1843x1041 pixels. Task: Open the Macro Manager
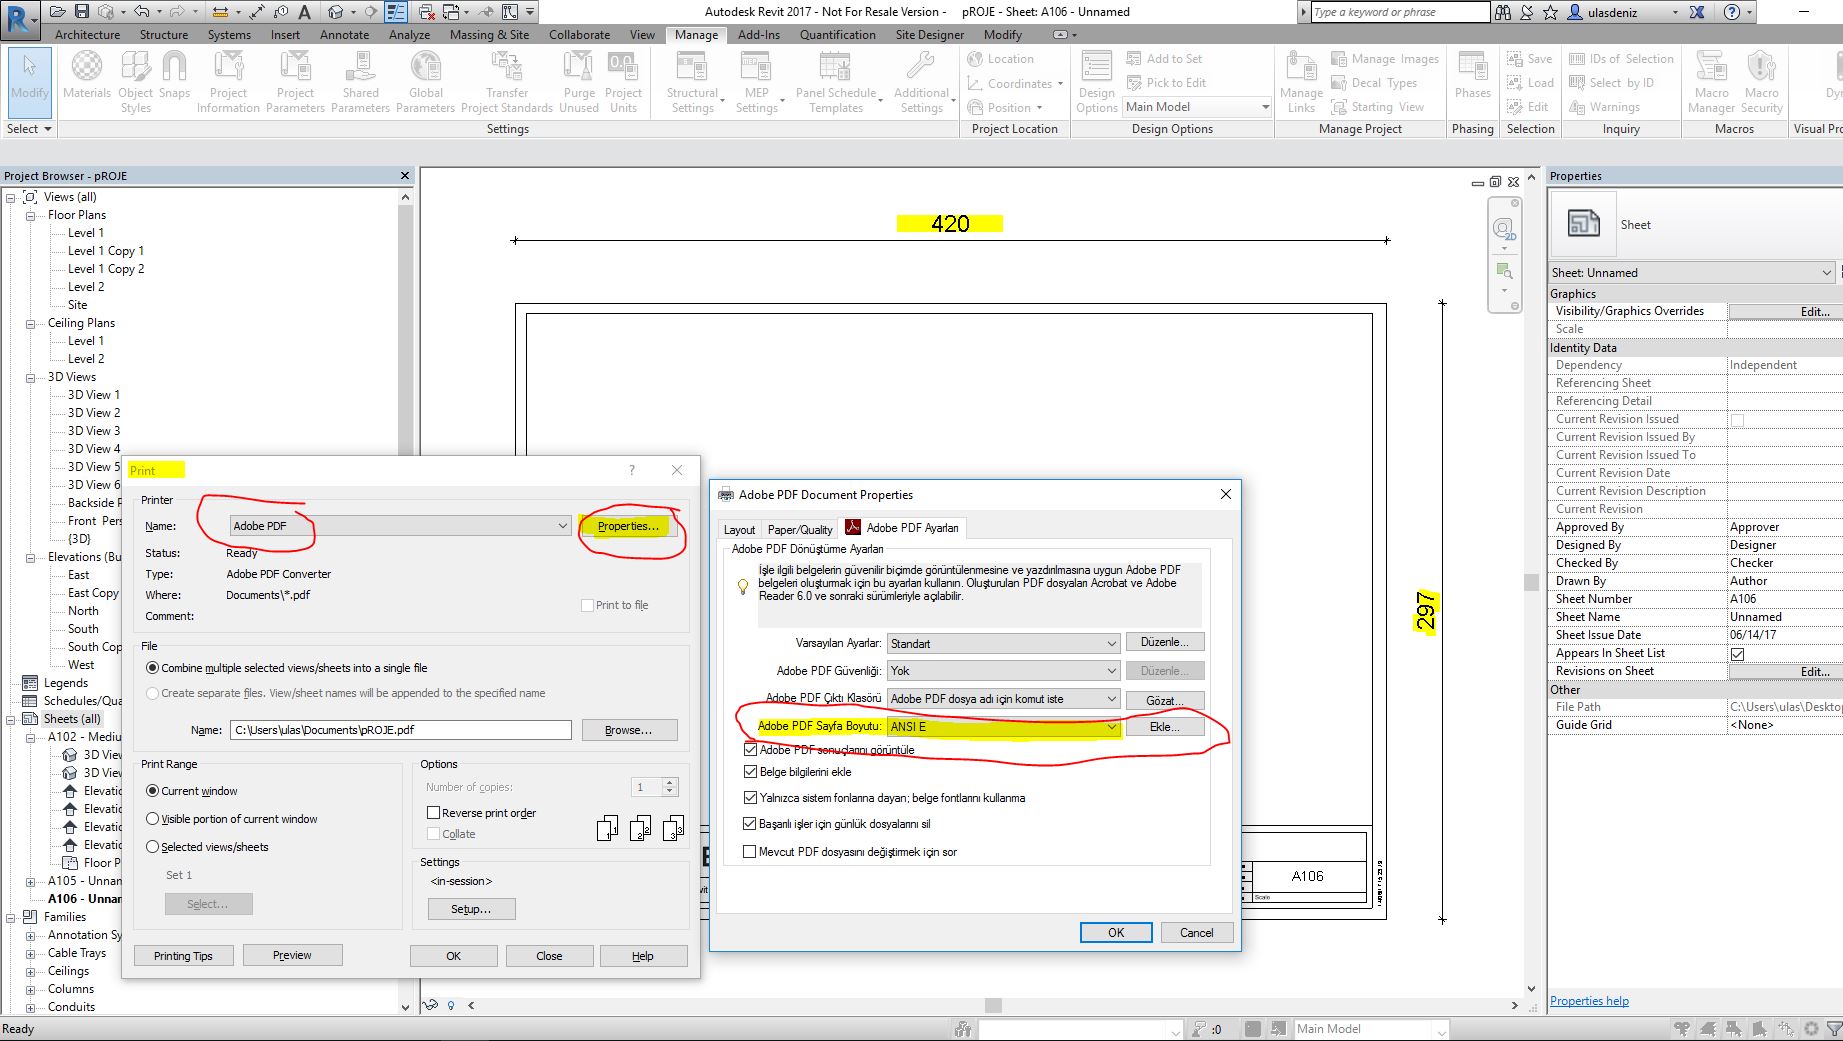click(1711, 82)
